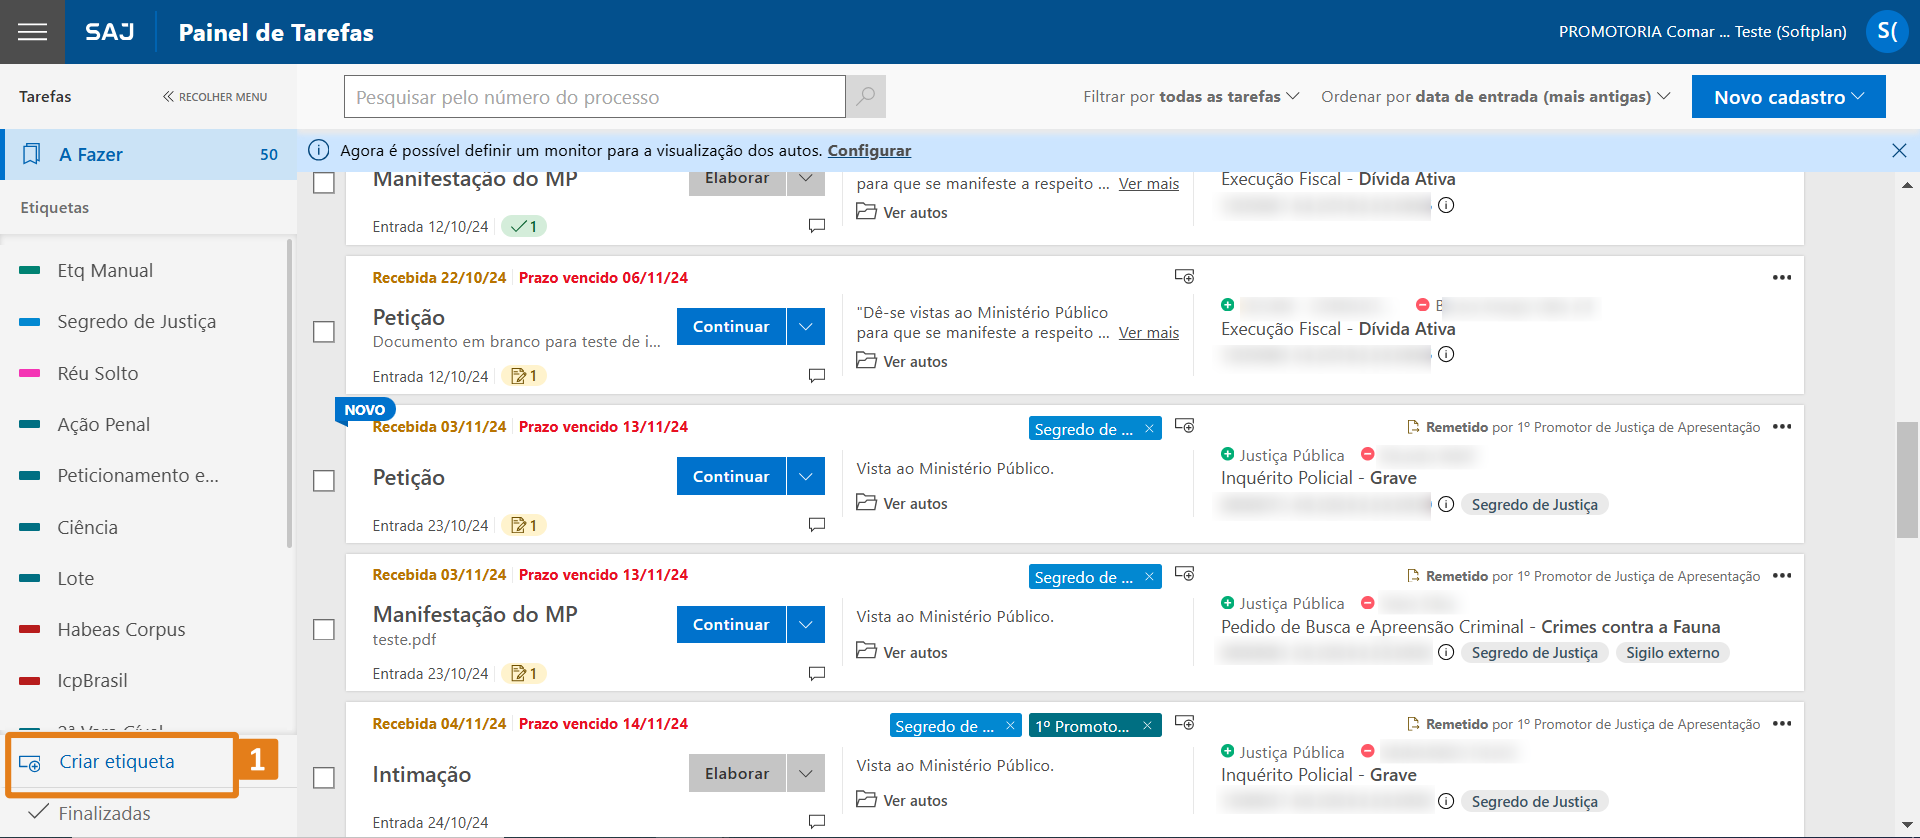Check the box for Manifestação do MP teste.pdf task
The height and width of the screenshot is (838, 1920).
[324, 629]
